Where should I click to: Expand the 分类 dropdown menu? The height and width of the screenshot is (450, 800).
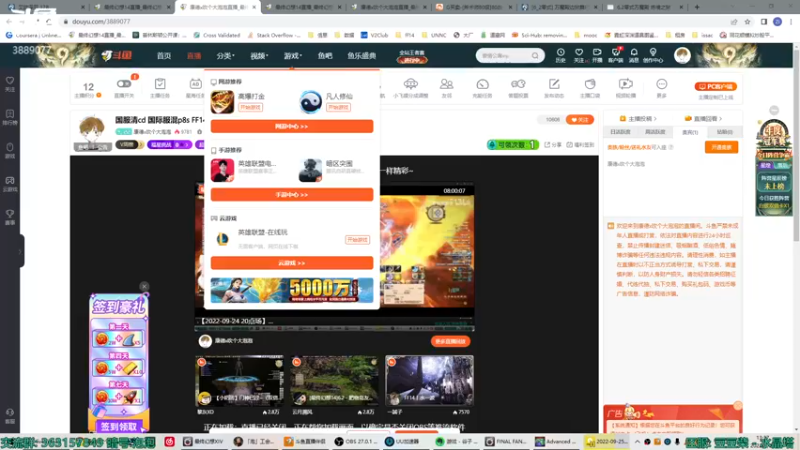coord(225,56)
